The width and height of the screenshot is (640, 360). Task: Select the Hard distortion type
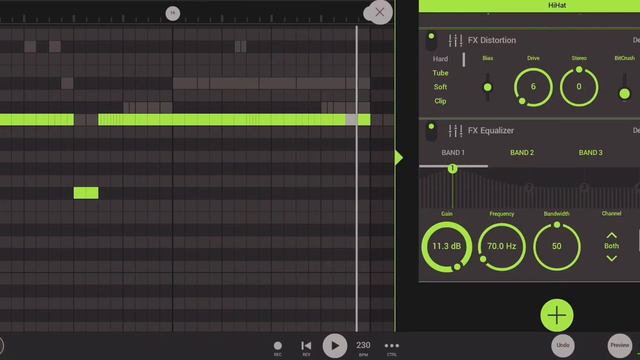point(440,59)
